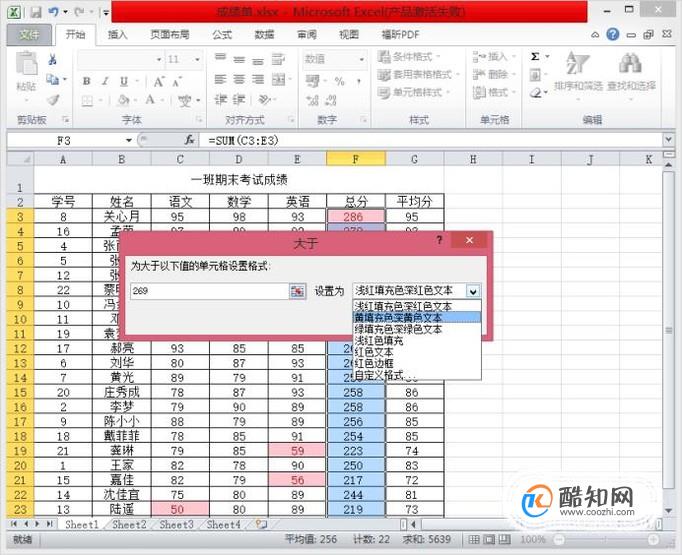This screenshot has width=682, height=555.
Task: Toggle italic formatting
Action: [x=105, y=81]
